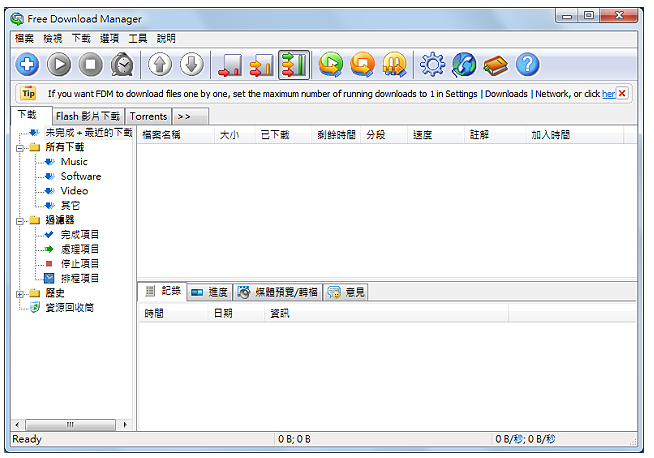Switch to the Torrents tab
This screenshot has width=654, height=458.
148,116
